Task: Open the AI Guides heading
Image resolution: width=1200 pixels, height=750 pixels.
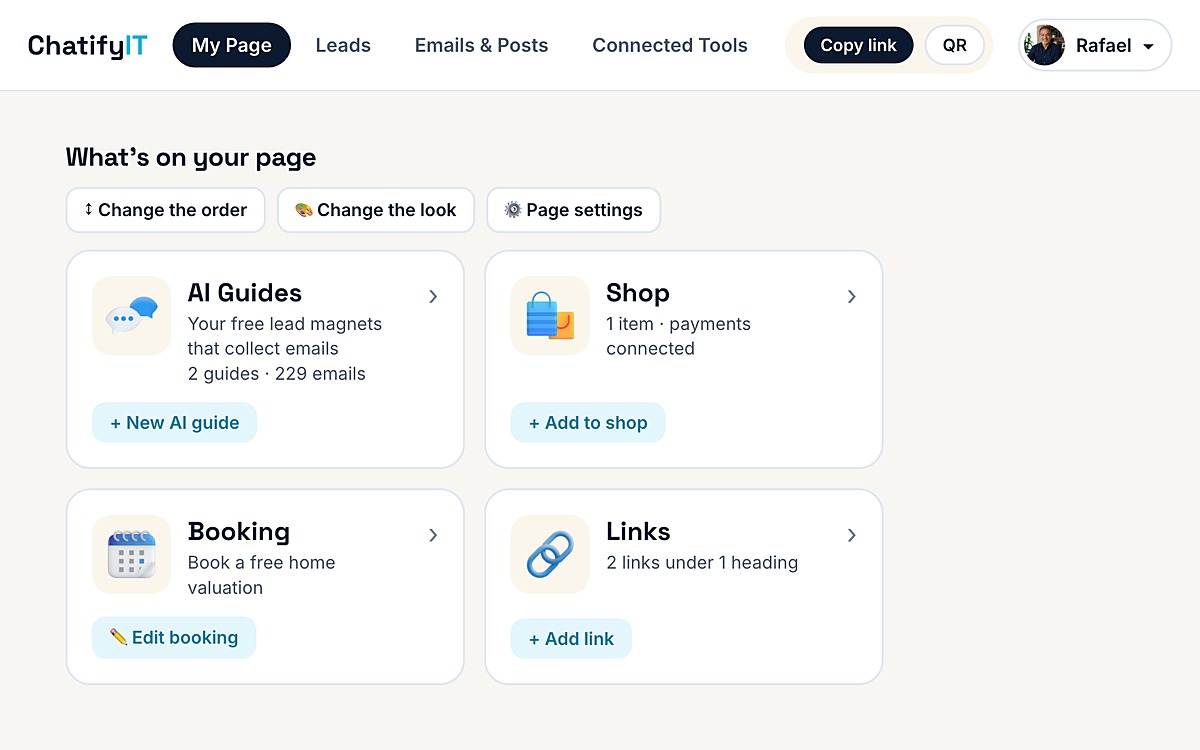Action: pos(245,293)
